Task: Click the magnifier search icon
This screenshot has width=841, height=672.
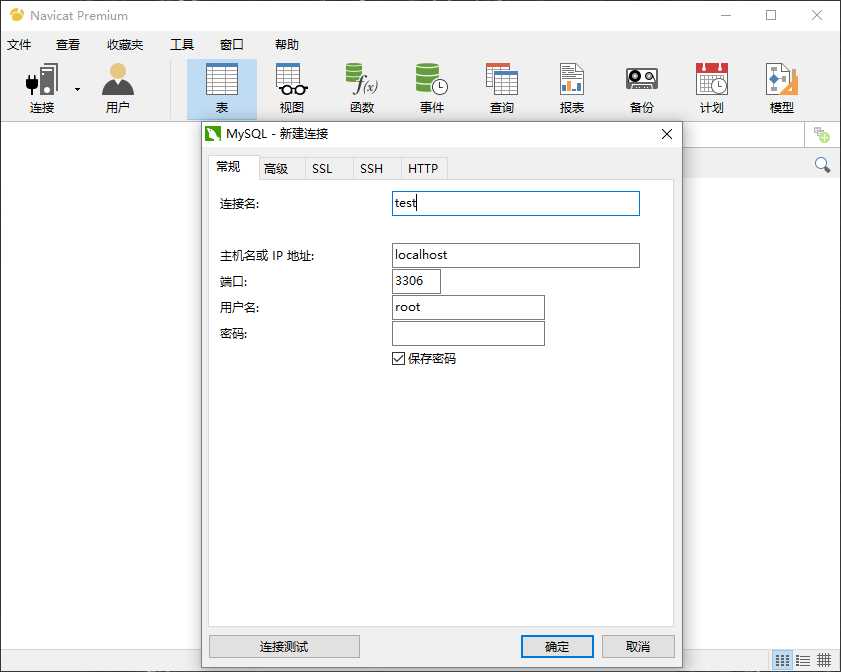Action: pyautogui.click(x=822, y=165)
